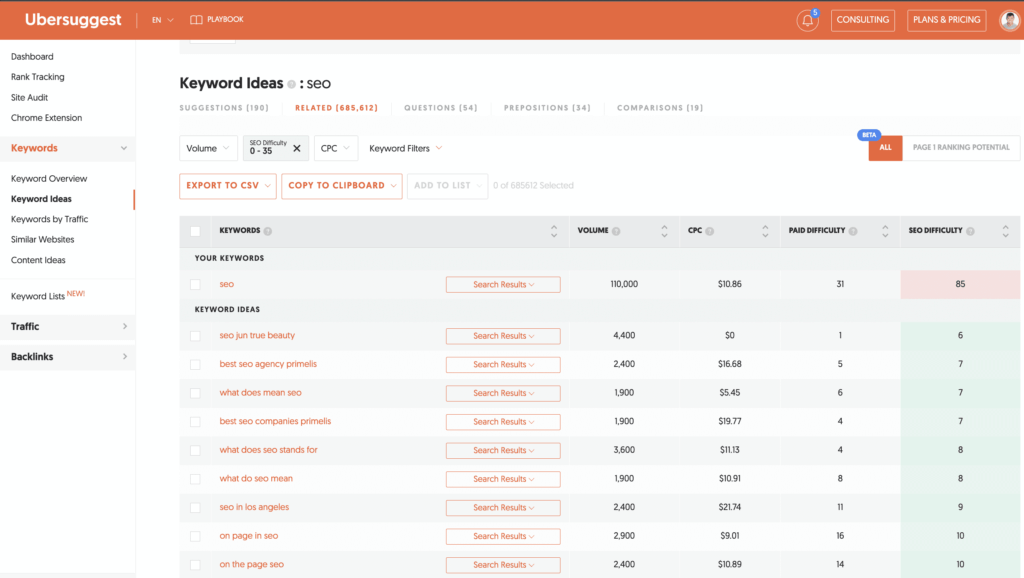Sort table by Paid Difficulty arrows
This screenshot has height=578, width=1024.
[885, 231]
